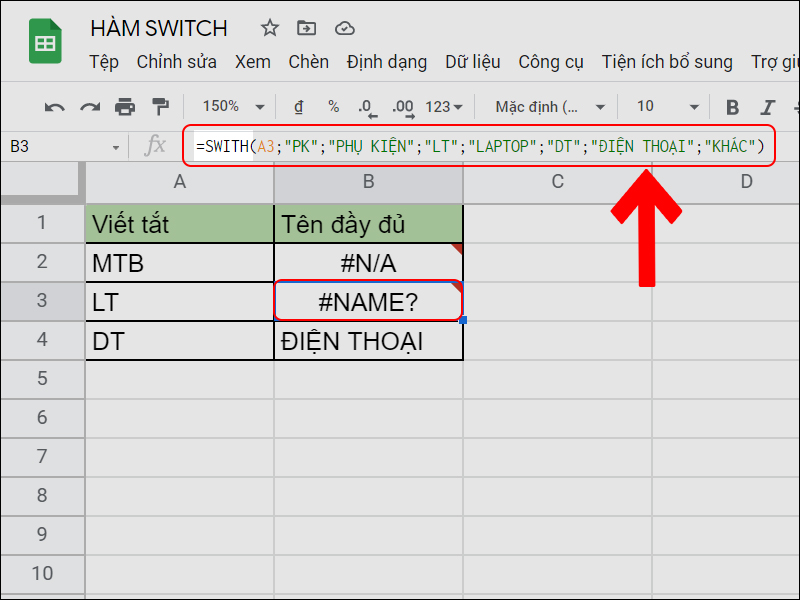This screenshot has height=600, width=800.
Task: Format as currency with ₫ button
Action: (298, 107)
